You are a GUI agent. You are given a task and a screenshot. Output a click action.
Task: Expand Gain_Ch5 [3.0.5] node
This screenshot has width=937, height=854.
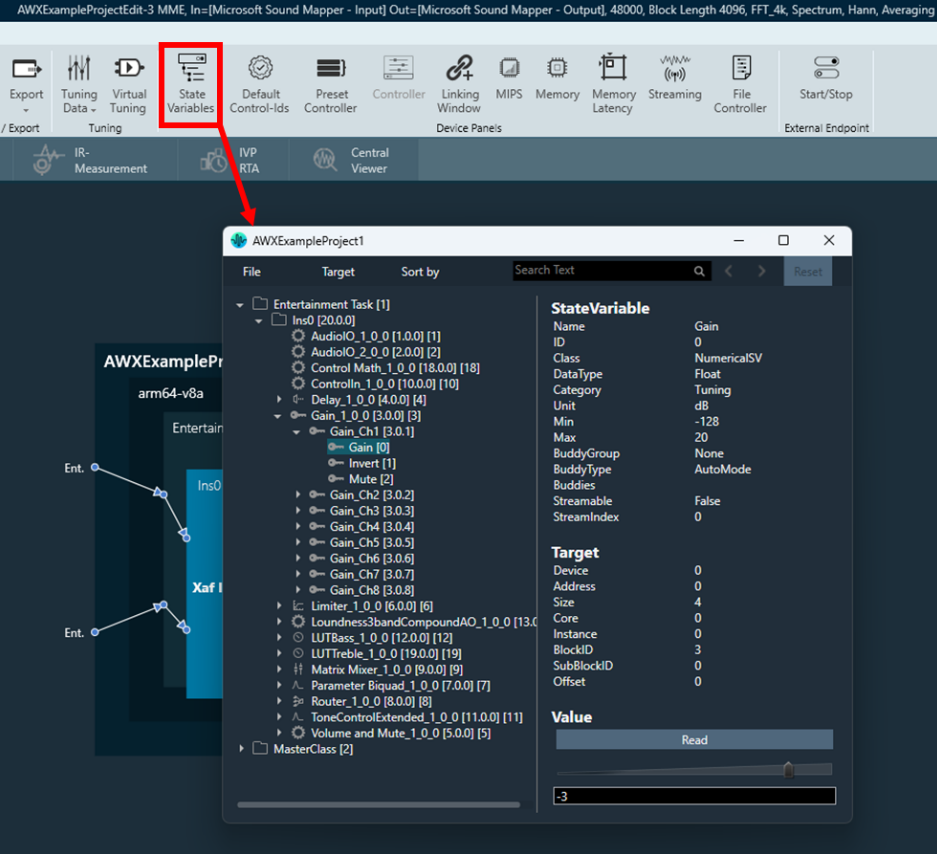[x=298, y=543]
